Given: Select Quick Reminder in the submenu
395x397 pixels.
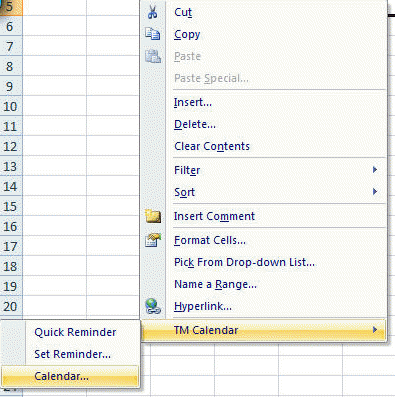Looking at the screenshot, I should [75, 332].
